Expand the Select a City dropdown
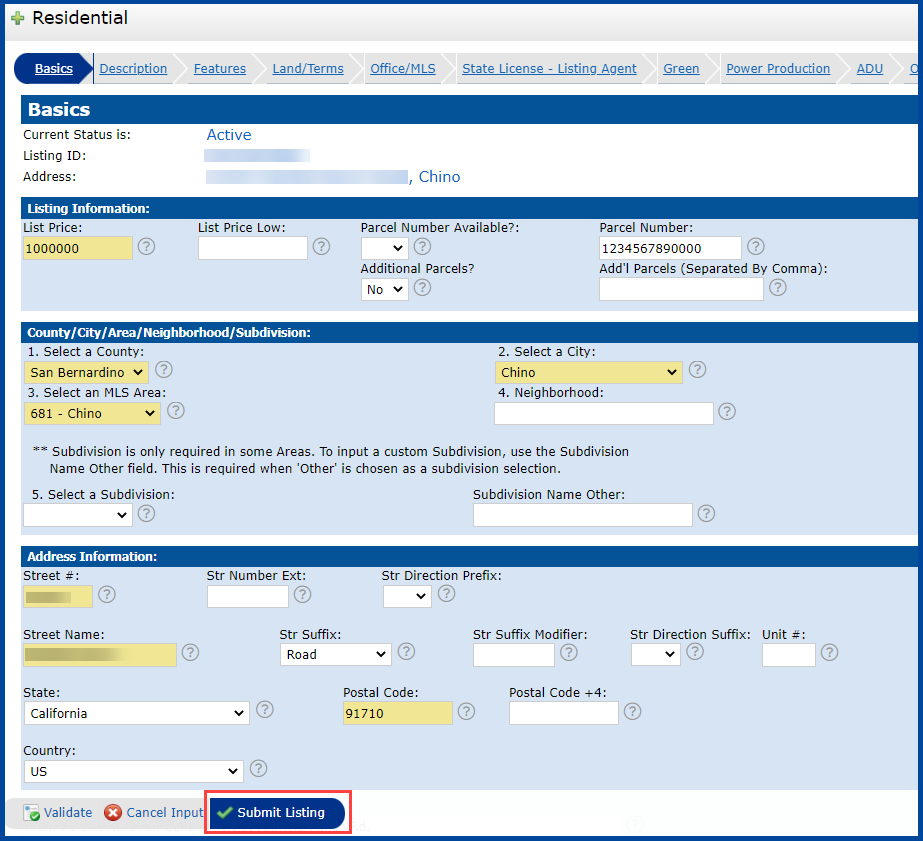The image size is (923, 841). click(588, 372)
